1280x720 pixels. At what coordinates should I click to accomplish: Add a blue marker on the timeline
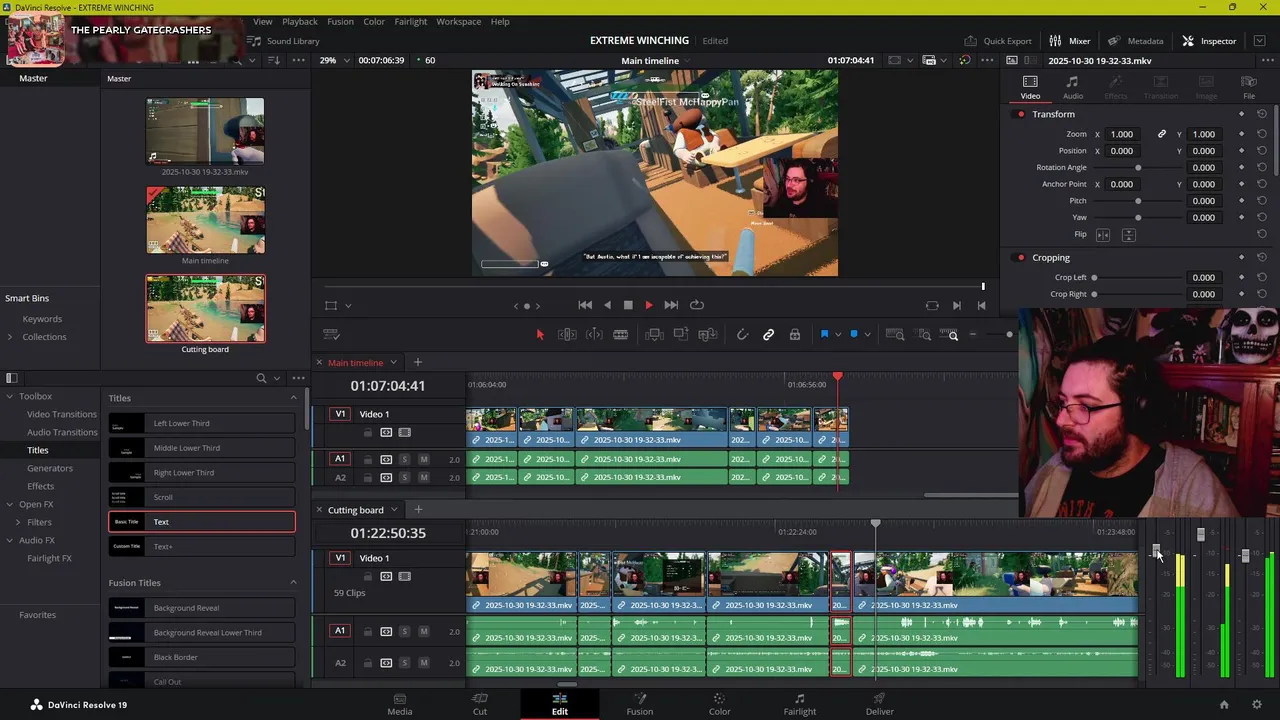pos(854,335)
